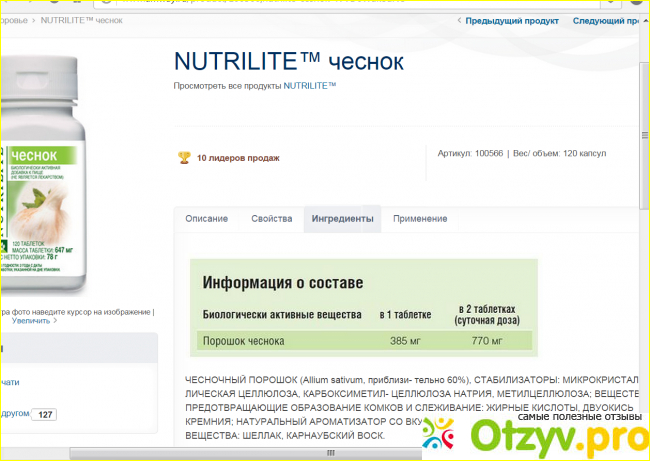Click the chevron after Увеличить
The image size is (650, 461).
(x=57, y=322)
